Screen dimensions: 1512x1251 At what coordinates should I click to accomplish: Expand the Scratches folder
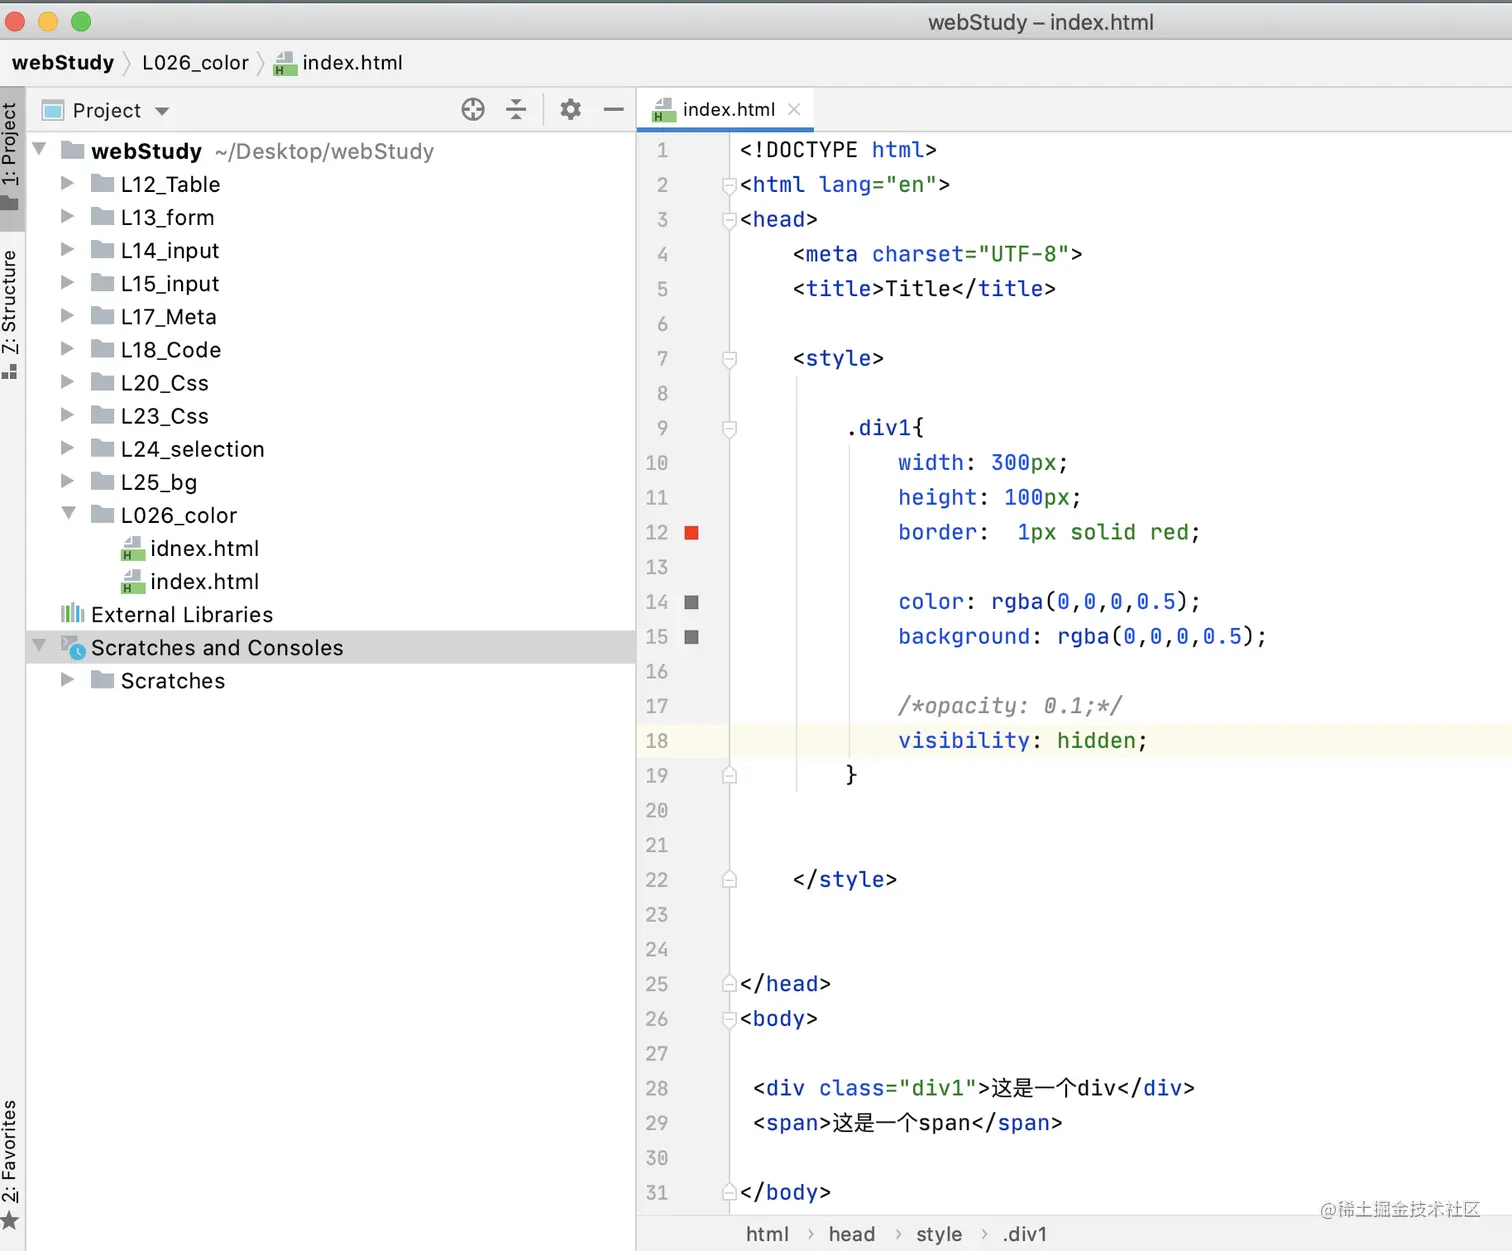(x=67, y=680)
